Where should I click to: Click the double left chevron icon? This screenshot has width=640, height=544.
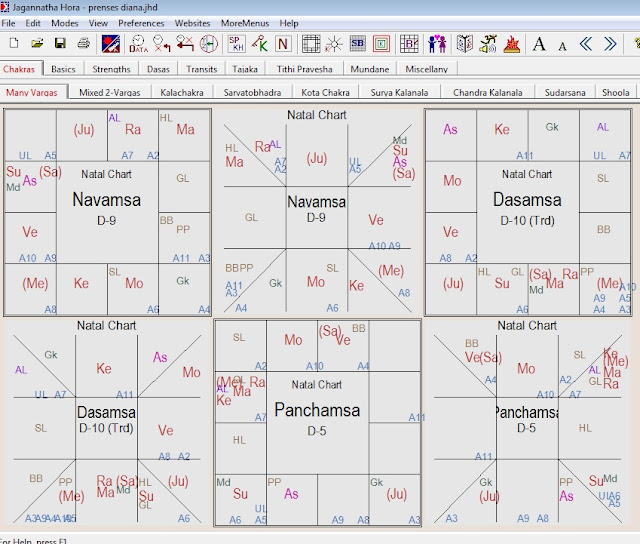click(586, 44)
